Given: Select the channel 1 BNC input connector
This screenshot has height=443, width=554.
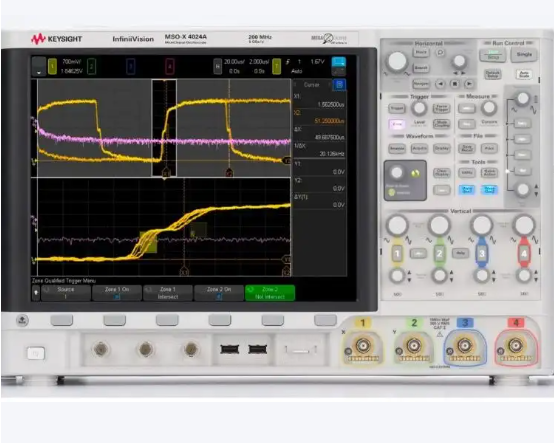Looking at the screenshot, I should click(363, 345).
